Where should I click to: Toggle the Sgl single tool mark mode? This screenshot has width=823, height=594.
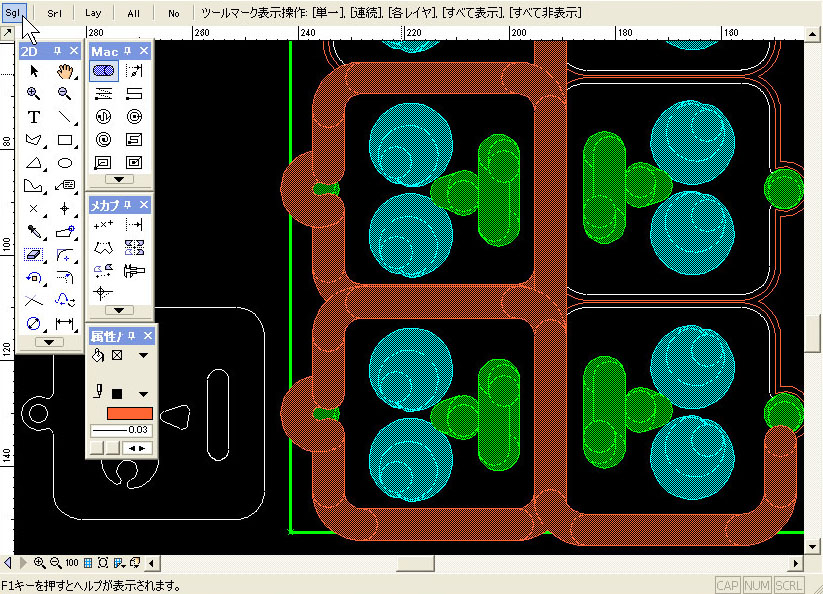pyautogui.click(x=15, y=13)
